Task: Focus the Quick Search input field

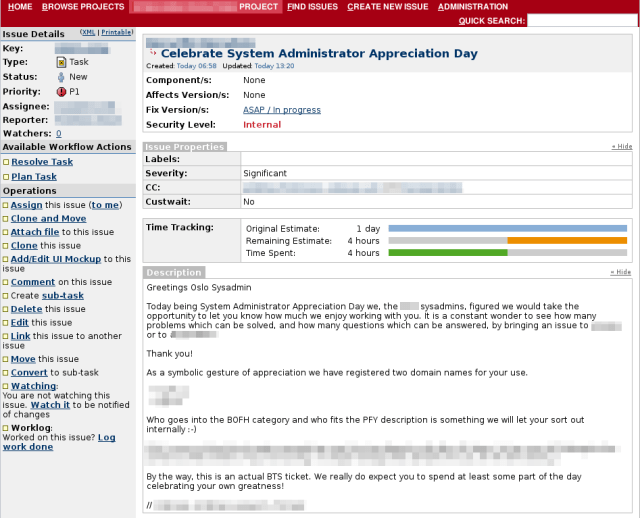Action: click(581, 20)
